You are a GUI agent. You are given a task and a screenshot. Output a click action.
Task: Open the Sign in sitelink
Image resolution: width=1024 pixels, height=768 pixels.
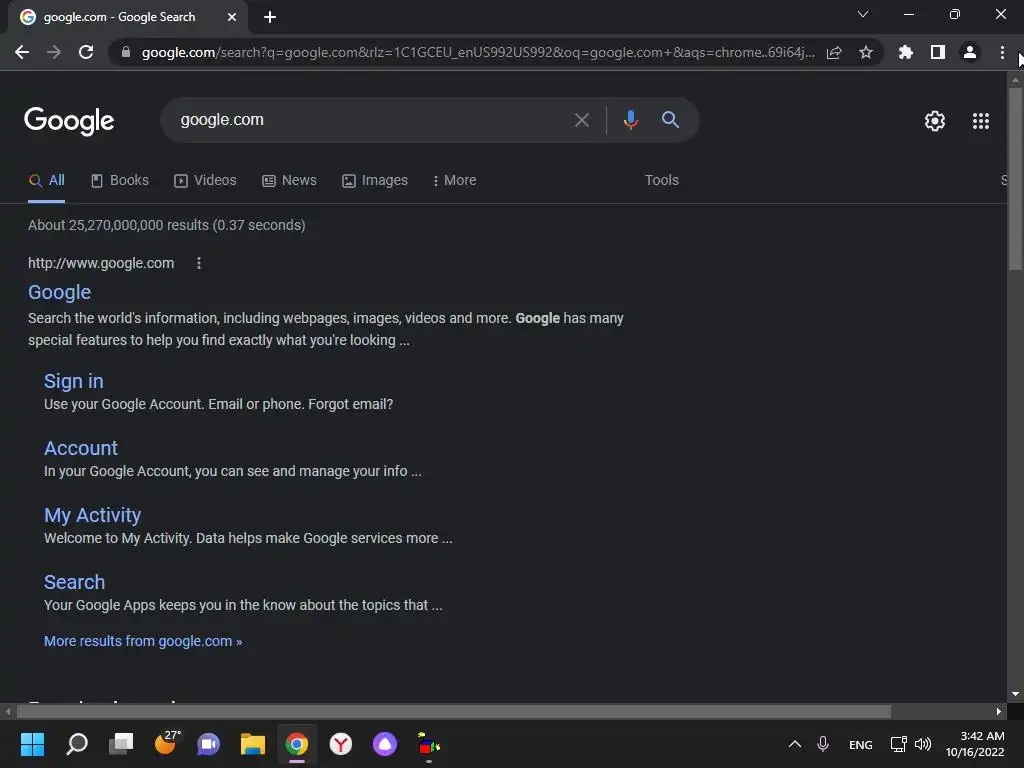pyautogui.click(x=74, y=381)
